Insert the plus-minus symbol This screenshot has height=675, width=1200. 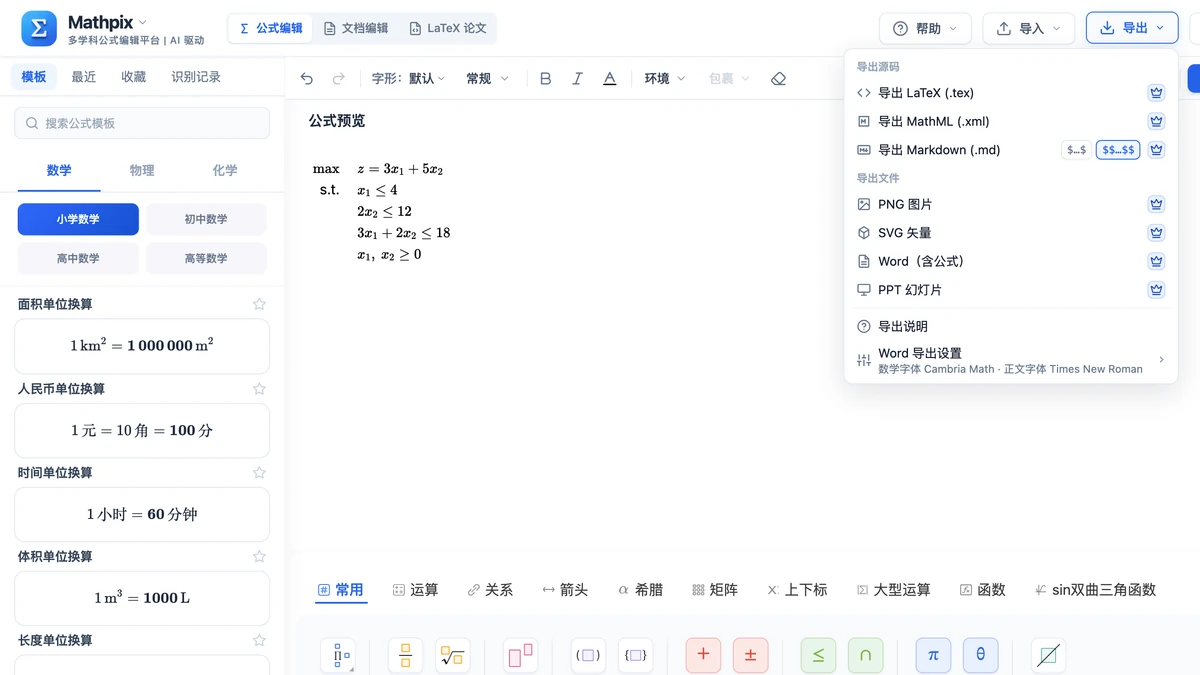[x=750, y=656]
